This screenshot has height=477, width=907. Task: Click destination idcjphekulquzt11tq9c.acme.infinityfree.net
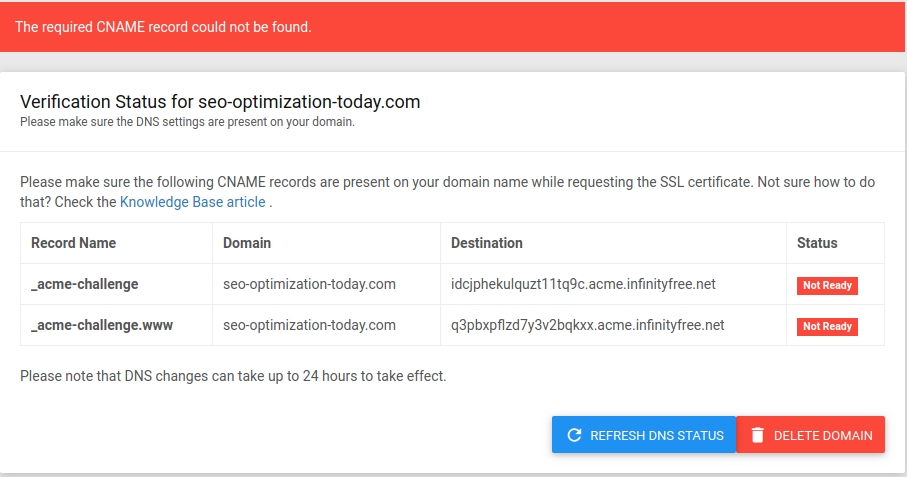coord(583,284)
